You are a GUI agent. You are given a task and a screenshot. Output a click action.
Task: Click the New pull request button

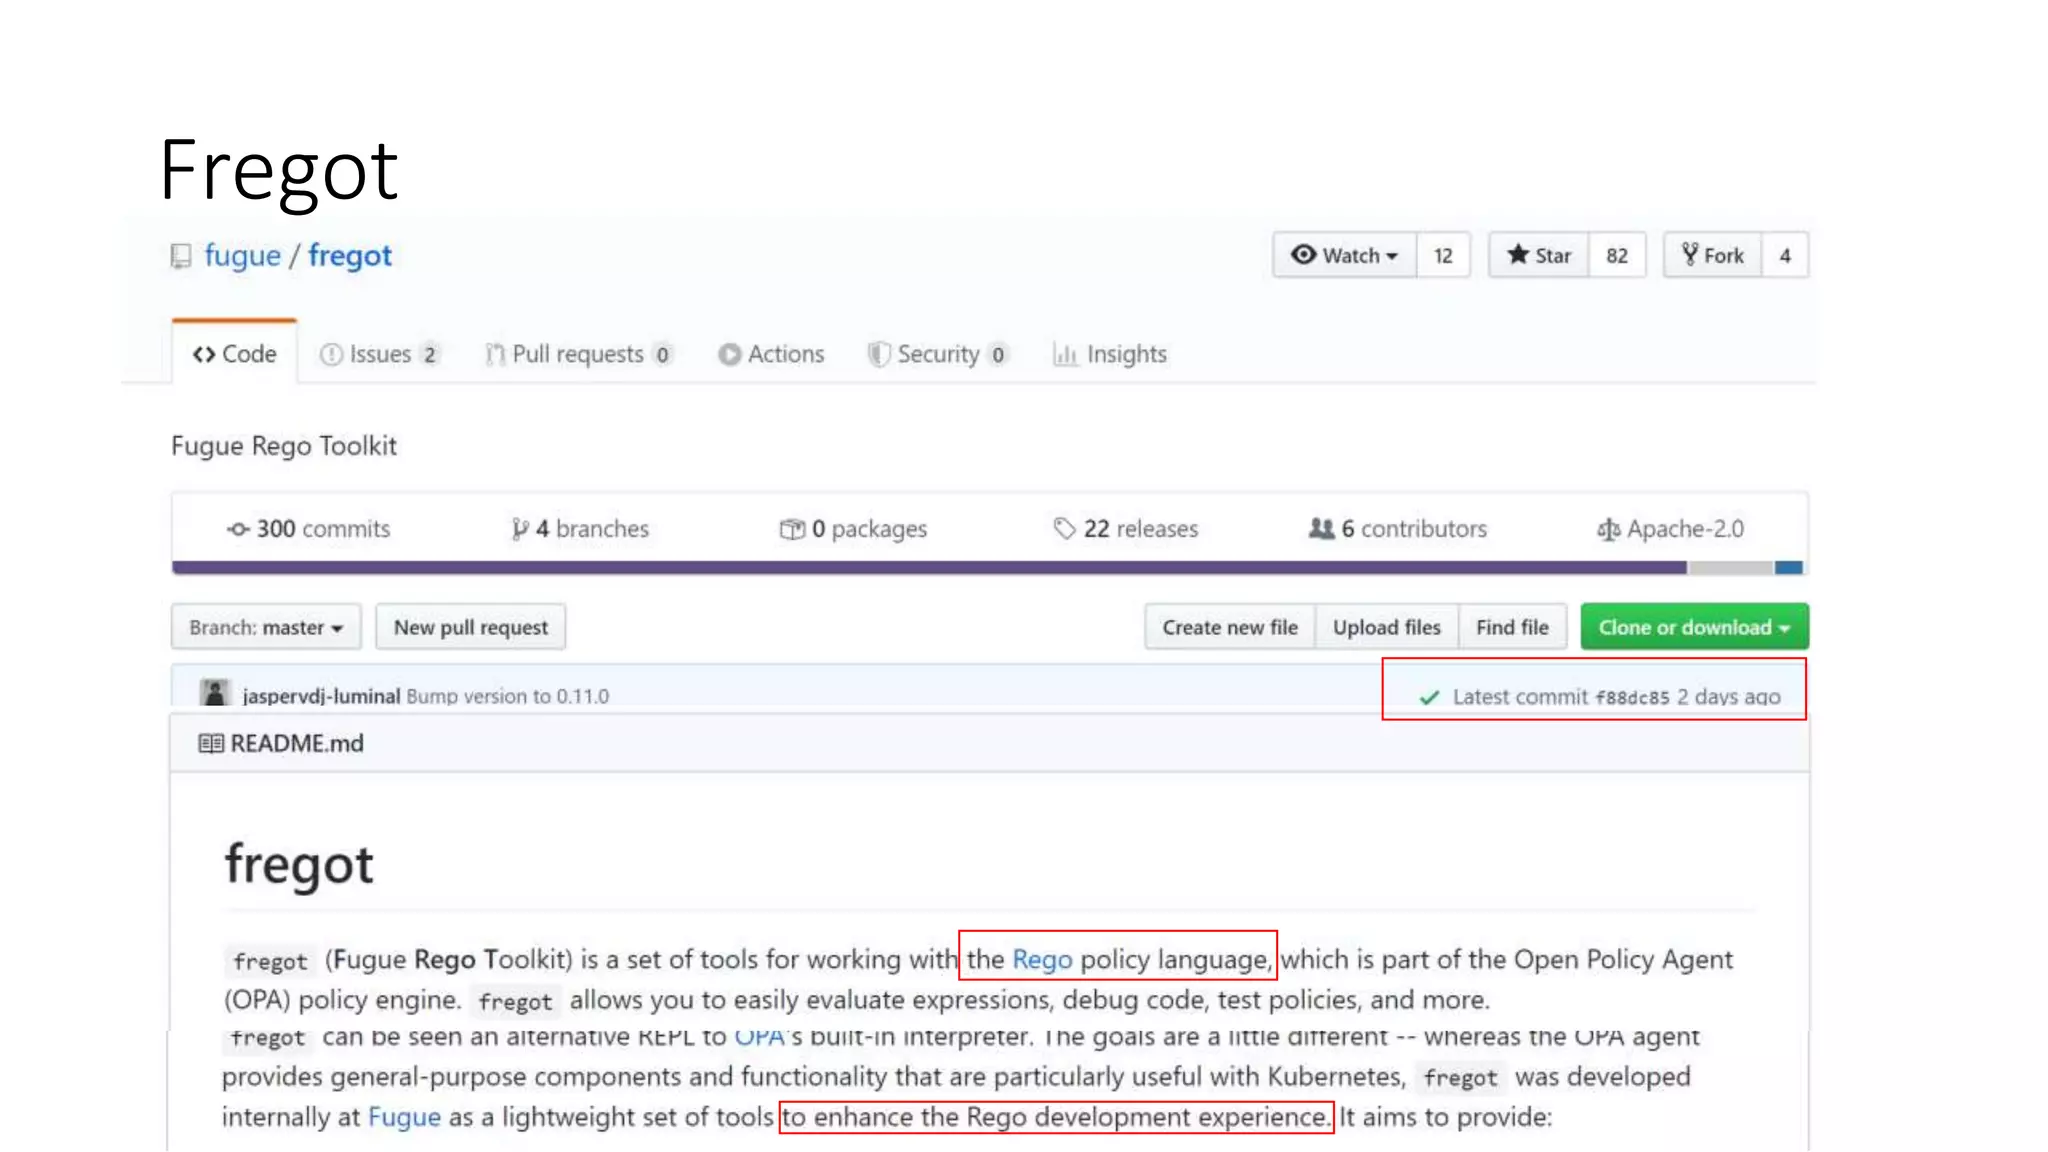(471, 628)
